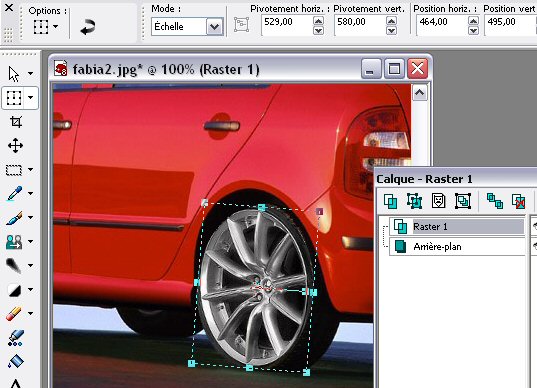Click the bottom-left corner deform handle
The width and height of the screenshot is (537, 388).
pos(192,363)
